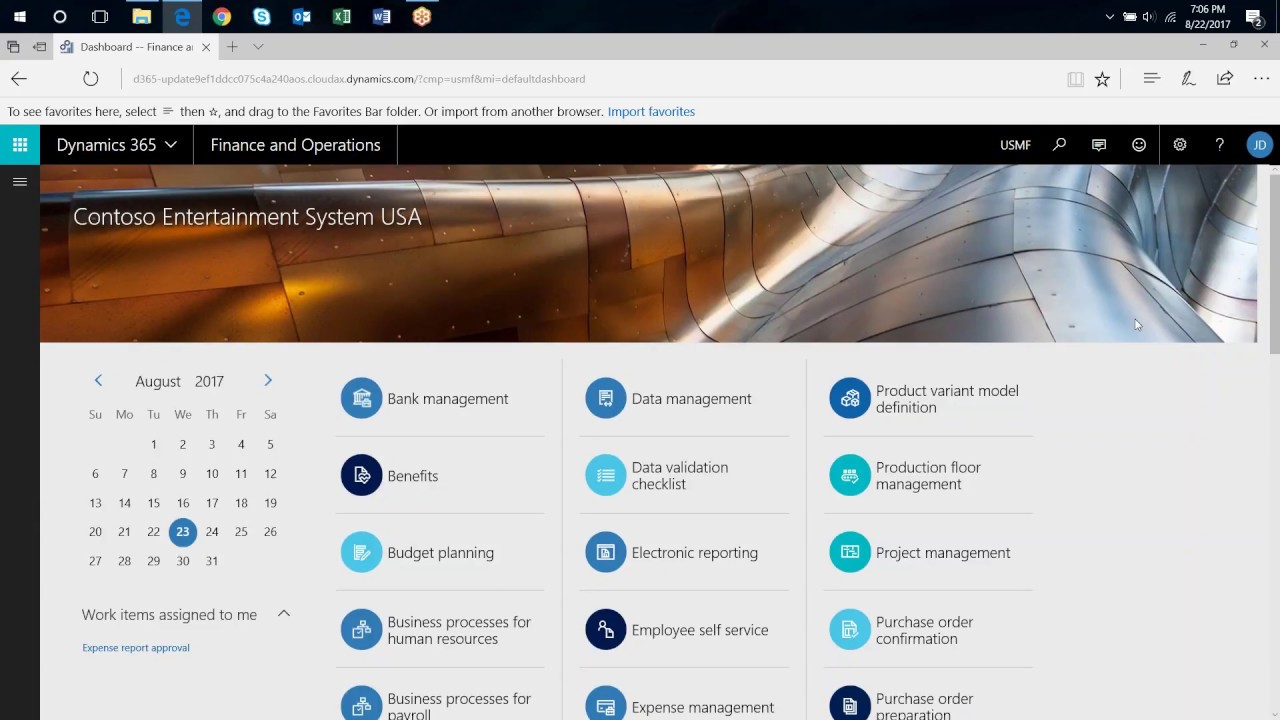Open the Budget planning workspace icon
Screen dimensions: 1280x720
pyautogui.click(x=361, y=552)
